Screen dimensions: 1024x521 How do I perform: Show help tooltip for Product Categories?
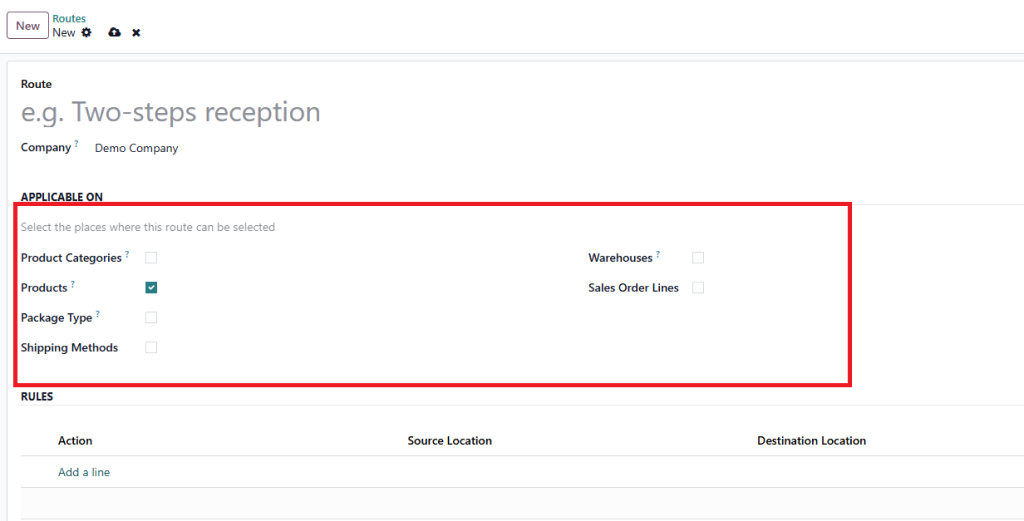click(127, 255)
